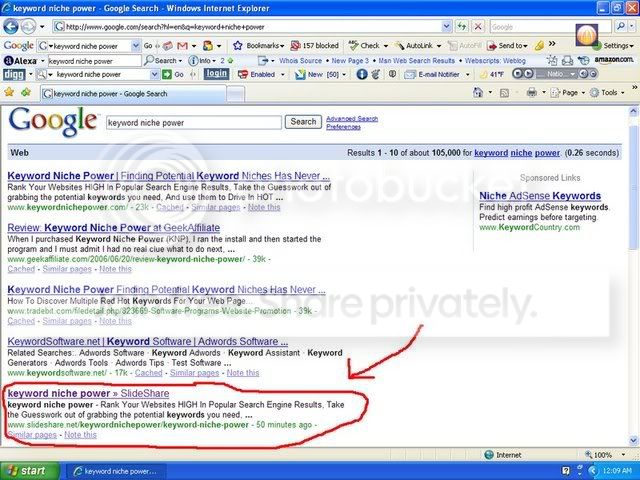Expand the address bar history dropdown
This screenshot has height=480, width=640.
[447, 27]
